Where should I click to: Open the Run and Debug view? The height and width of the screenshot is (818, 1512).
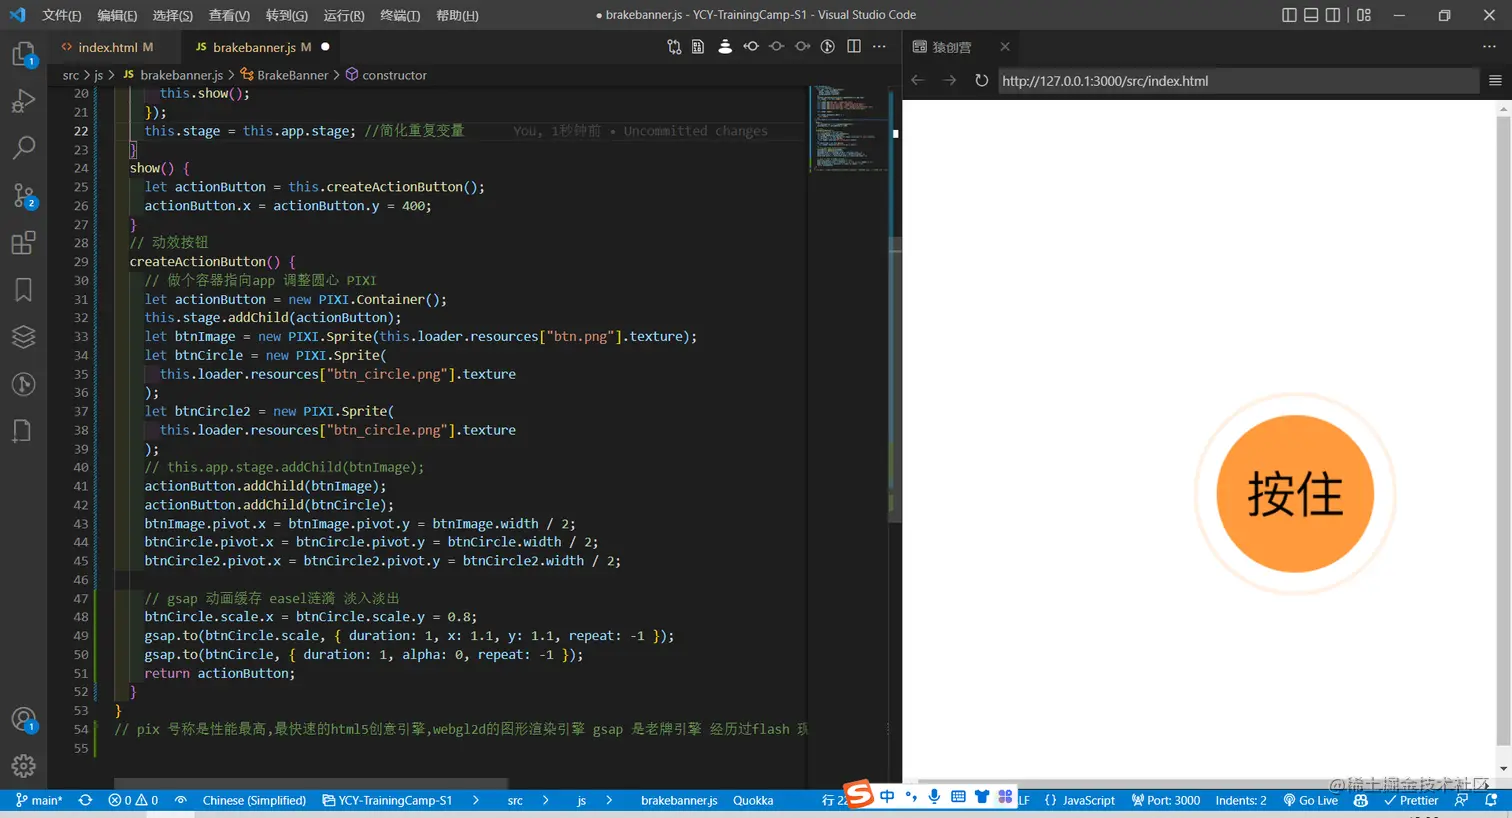pos(23,101)
